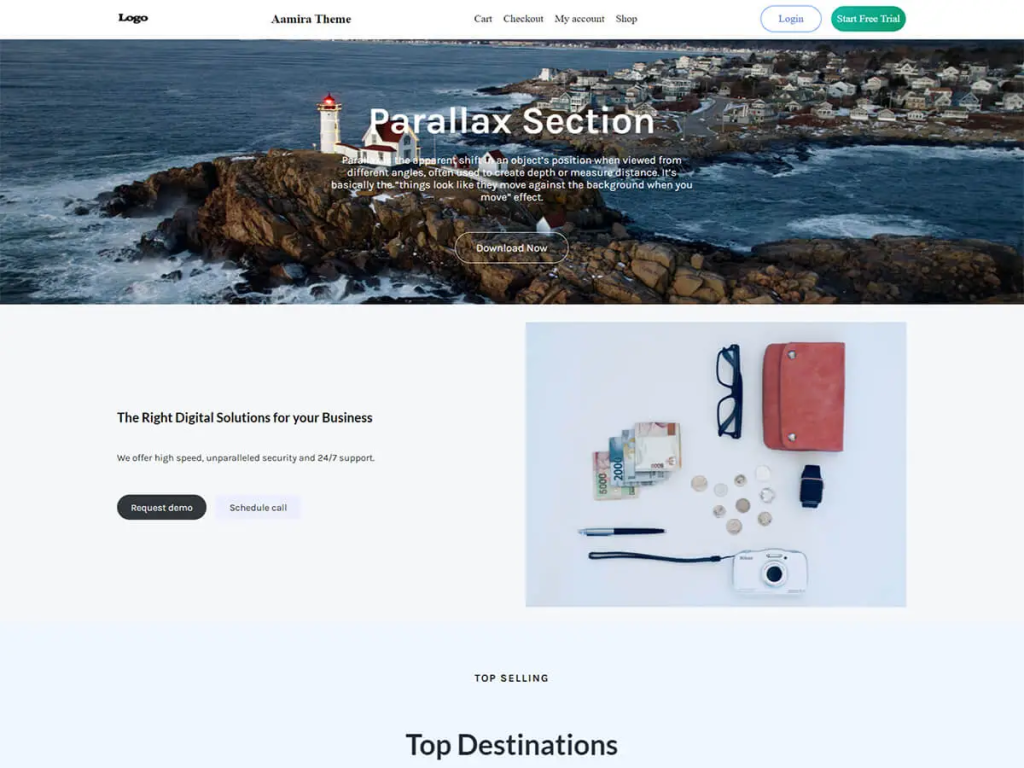Open the Aamira Theme site title link

[311, 19]
